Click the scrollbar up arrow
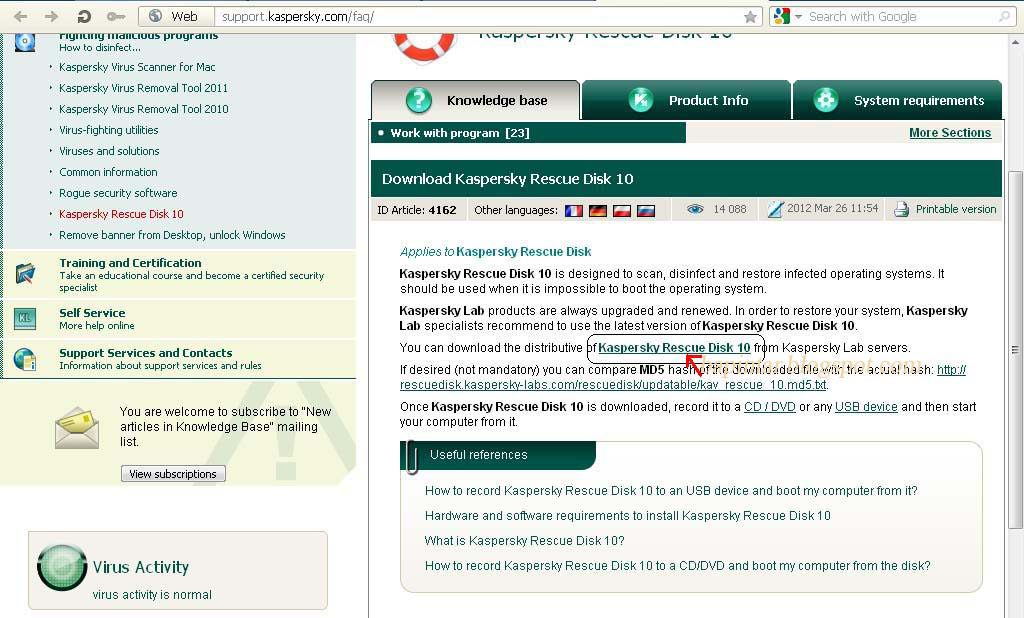Screen dimensions: 1024x618 click(1014, 42)
